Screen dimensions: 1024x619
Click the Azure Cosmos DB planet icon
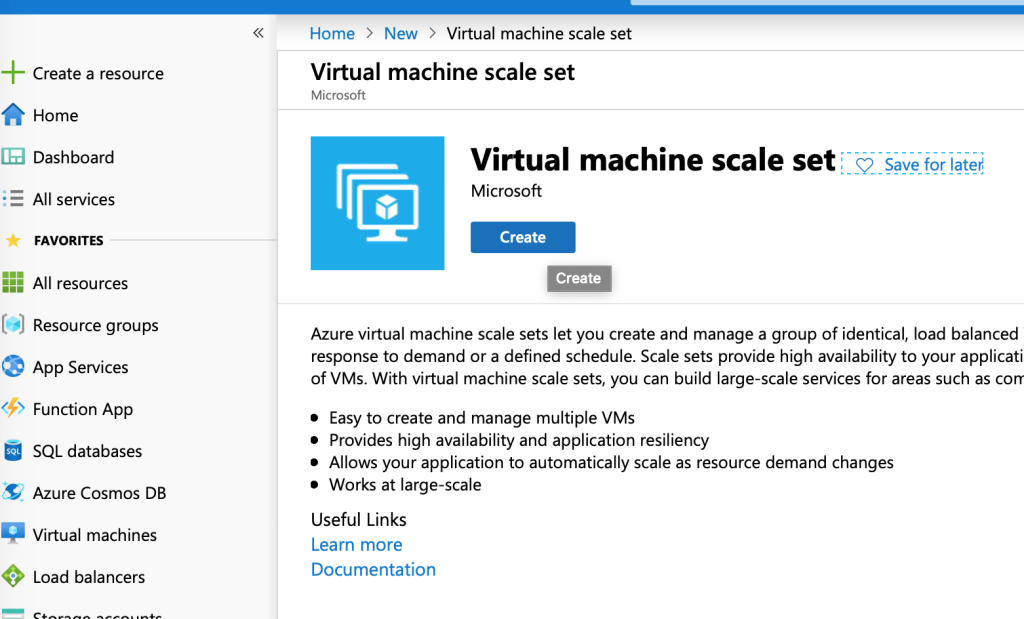coord(13,492)
